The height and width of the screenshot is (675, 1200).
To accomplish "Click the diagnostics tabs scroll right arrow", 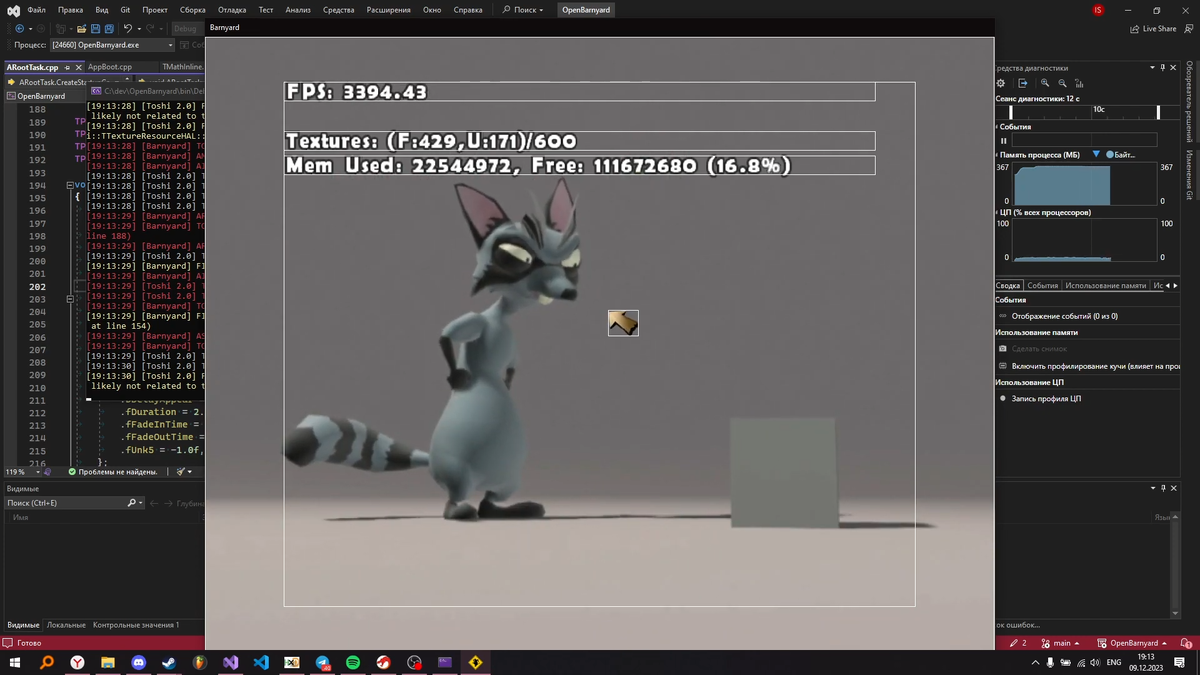I will click(1175, 285).
